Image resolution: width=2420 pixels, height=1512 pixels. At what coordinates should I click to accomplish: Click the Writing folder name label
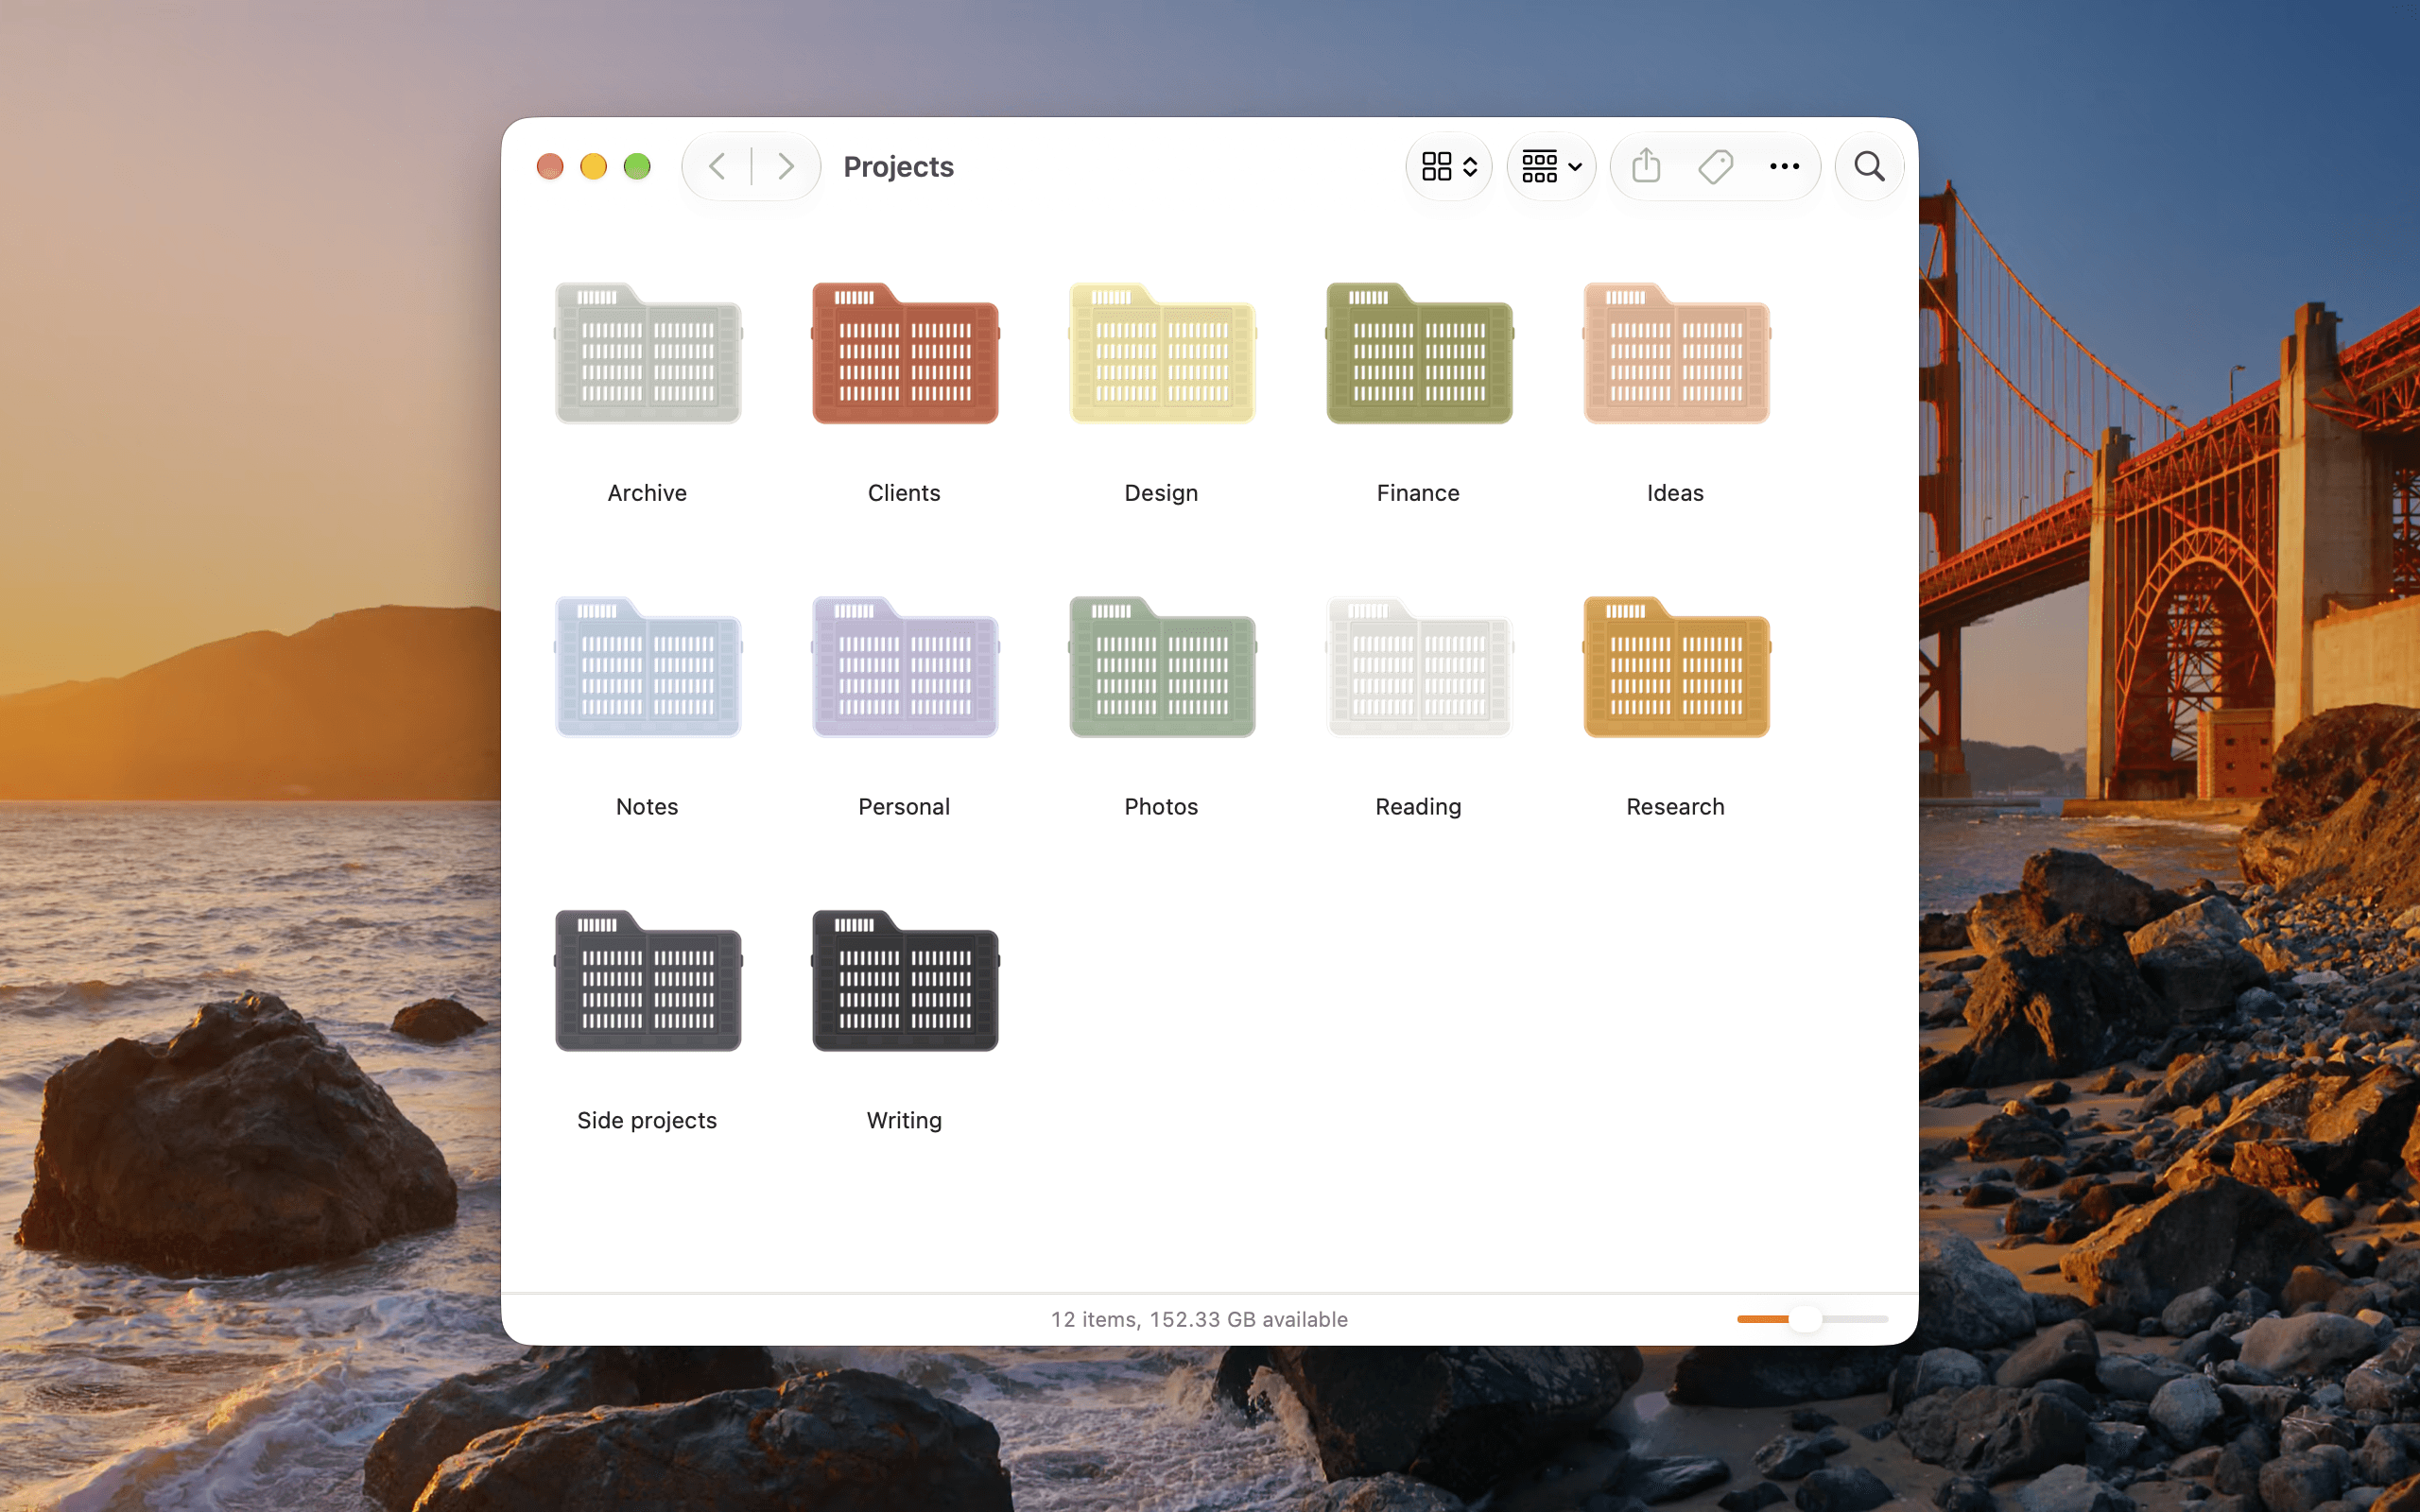point(904,1121)
